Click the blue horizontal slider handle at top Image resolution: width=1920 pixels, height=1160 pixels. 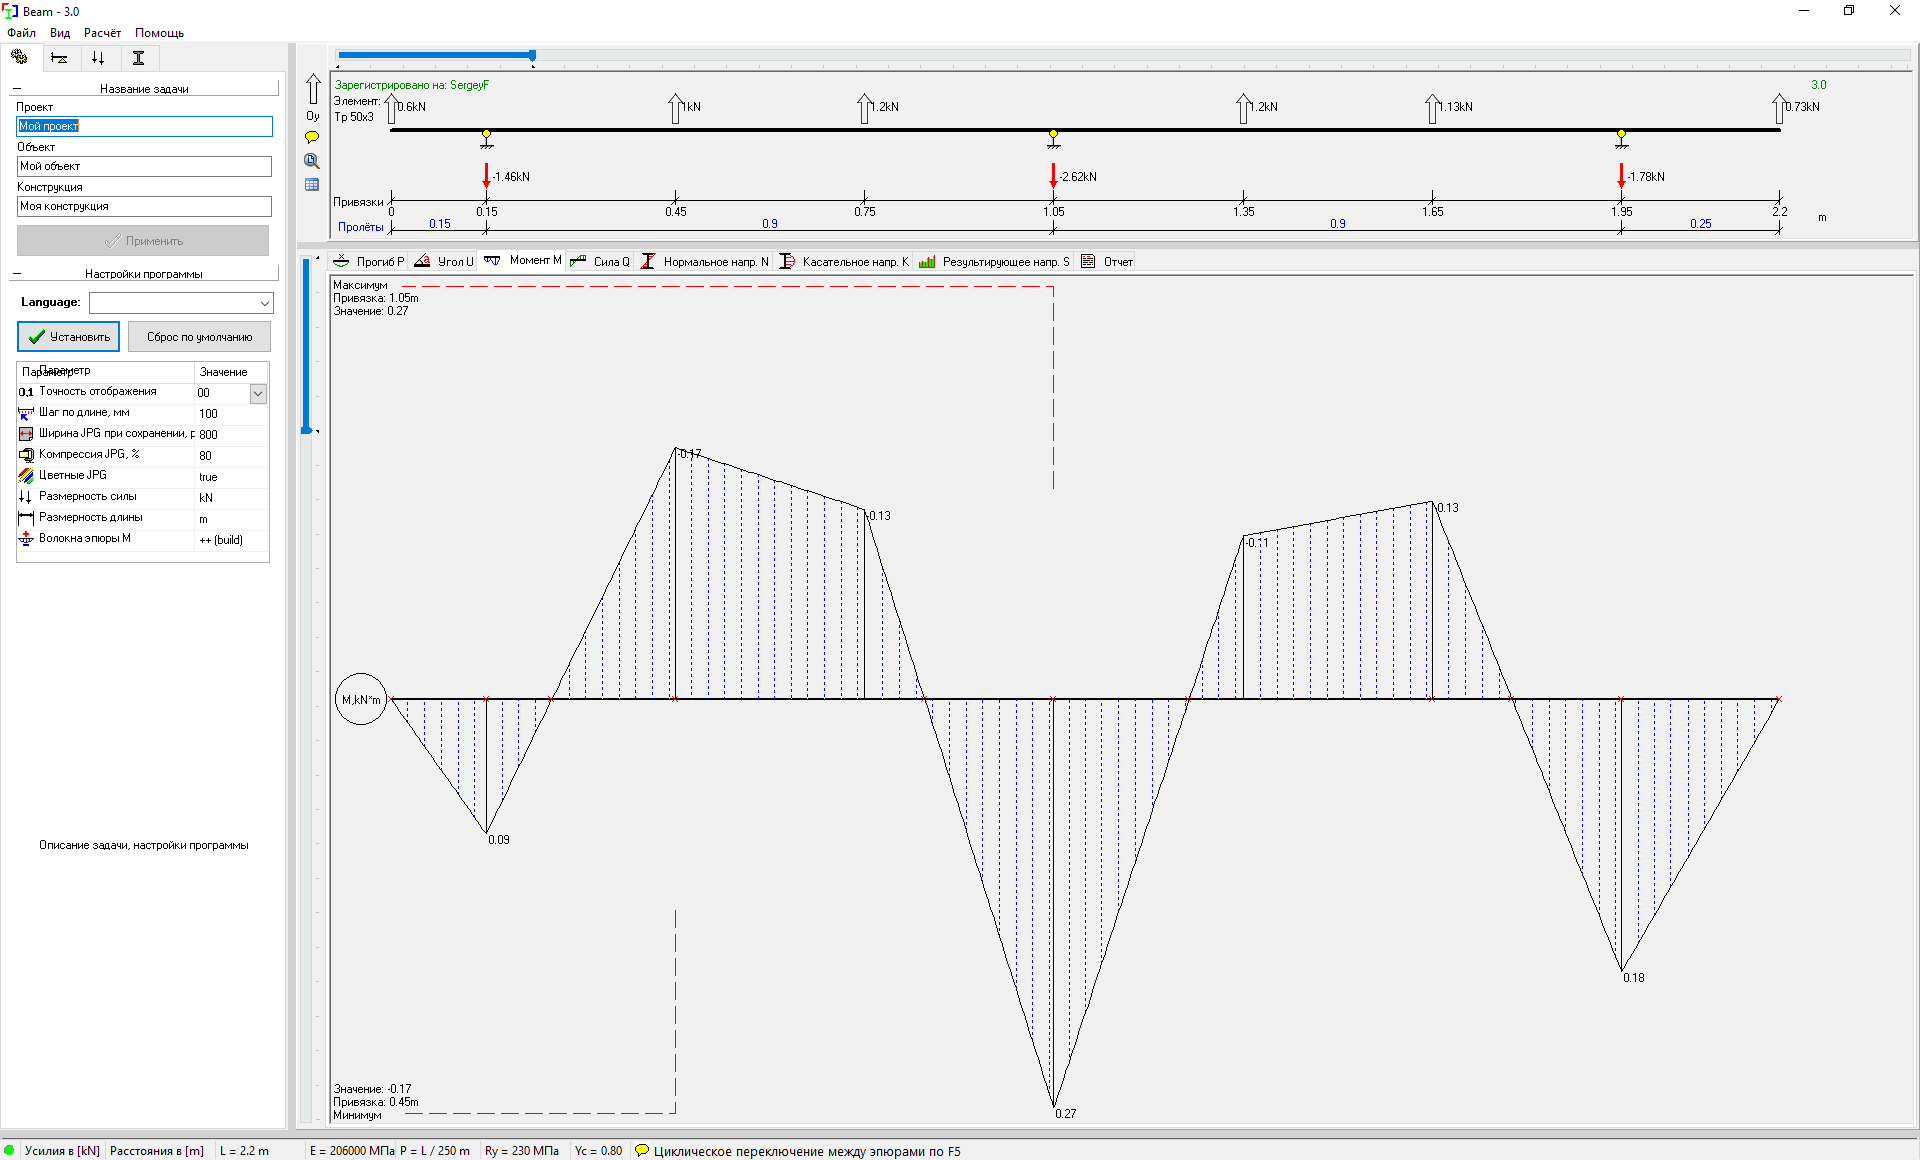click(x=532, y=56)
